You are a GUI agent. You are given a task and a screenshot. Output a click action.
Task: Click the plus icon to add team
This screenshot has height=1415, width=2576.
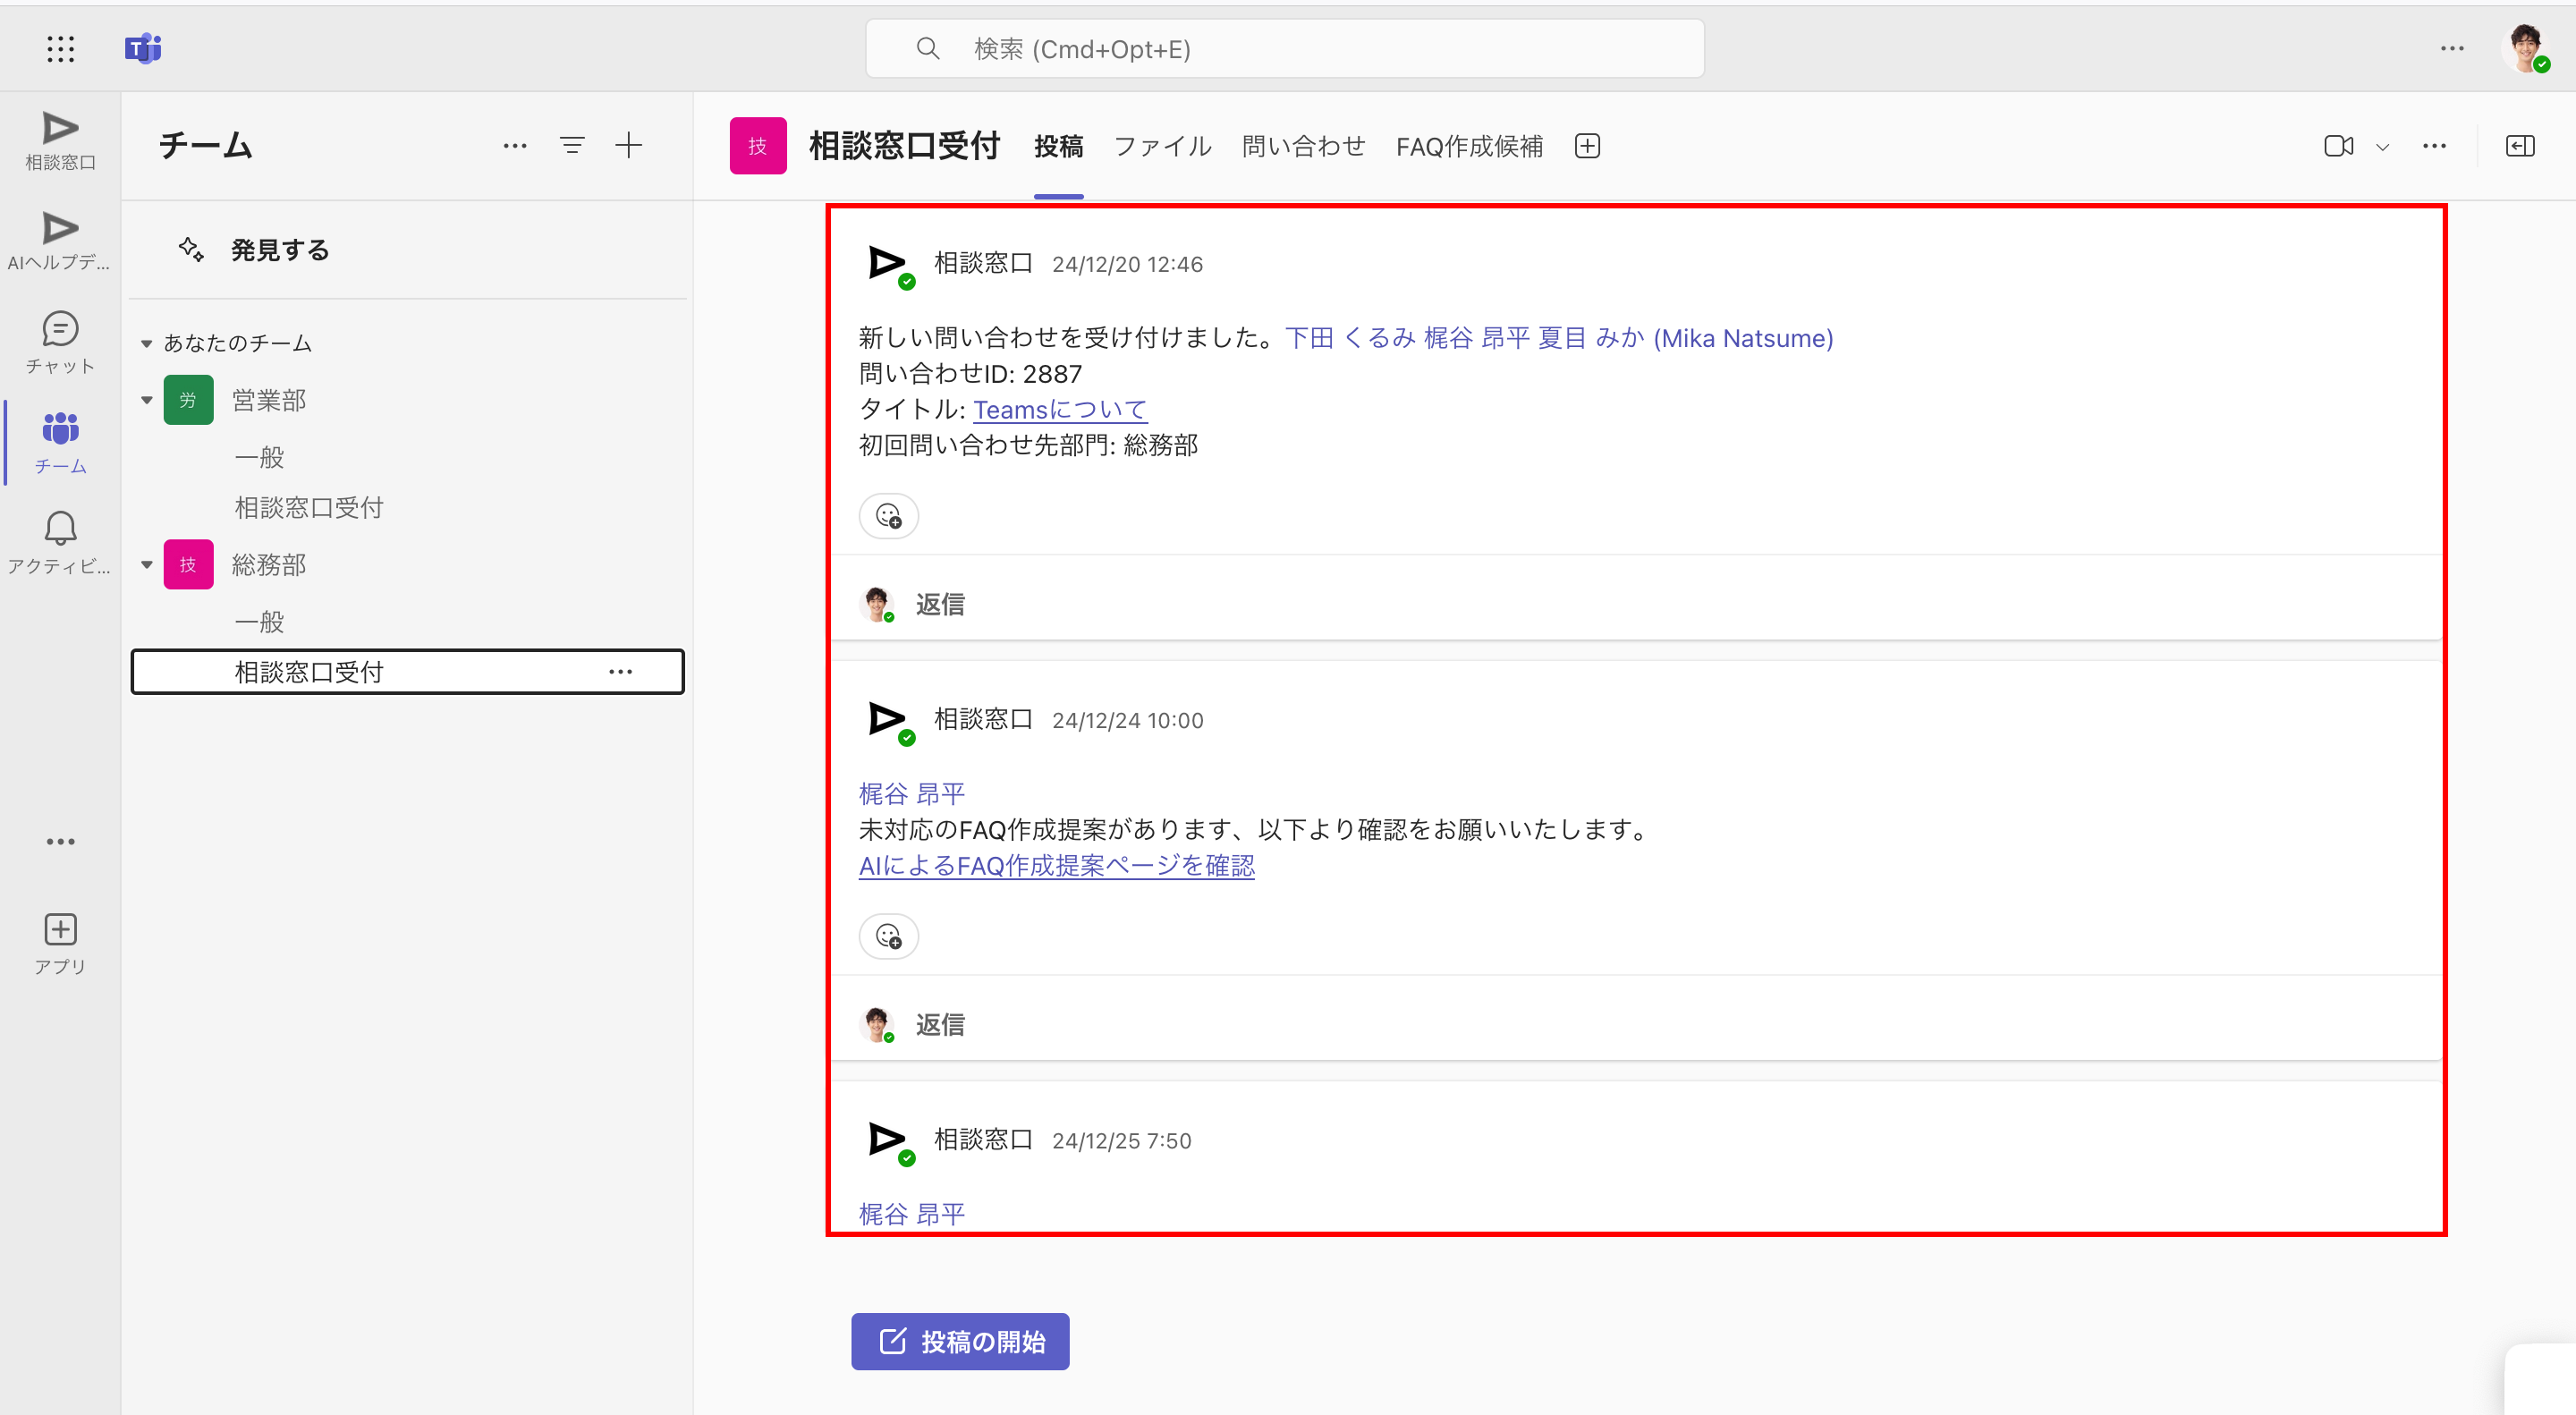628,146
